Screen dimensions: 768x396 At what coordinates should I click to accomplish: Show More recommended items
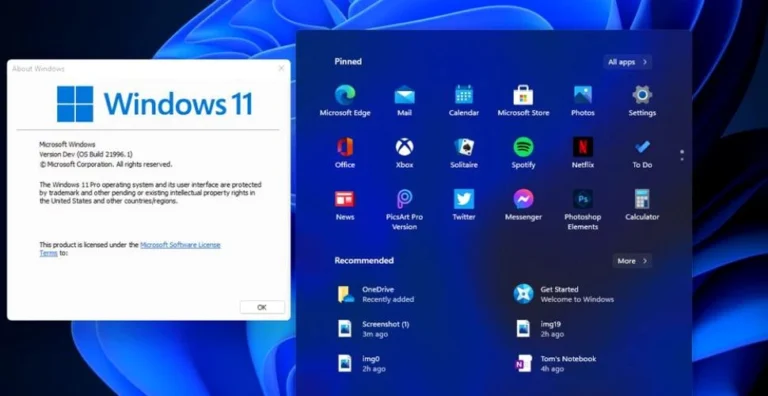pyautogui.click(x=632, y=261)
